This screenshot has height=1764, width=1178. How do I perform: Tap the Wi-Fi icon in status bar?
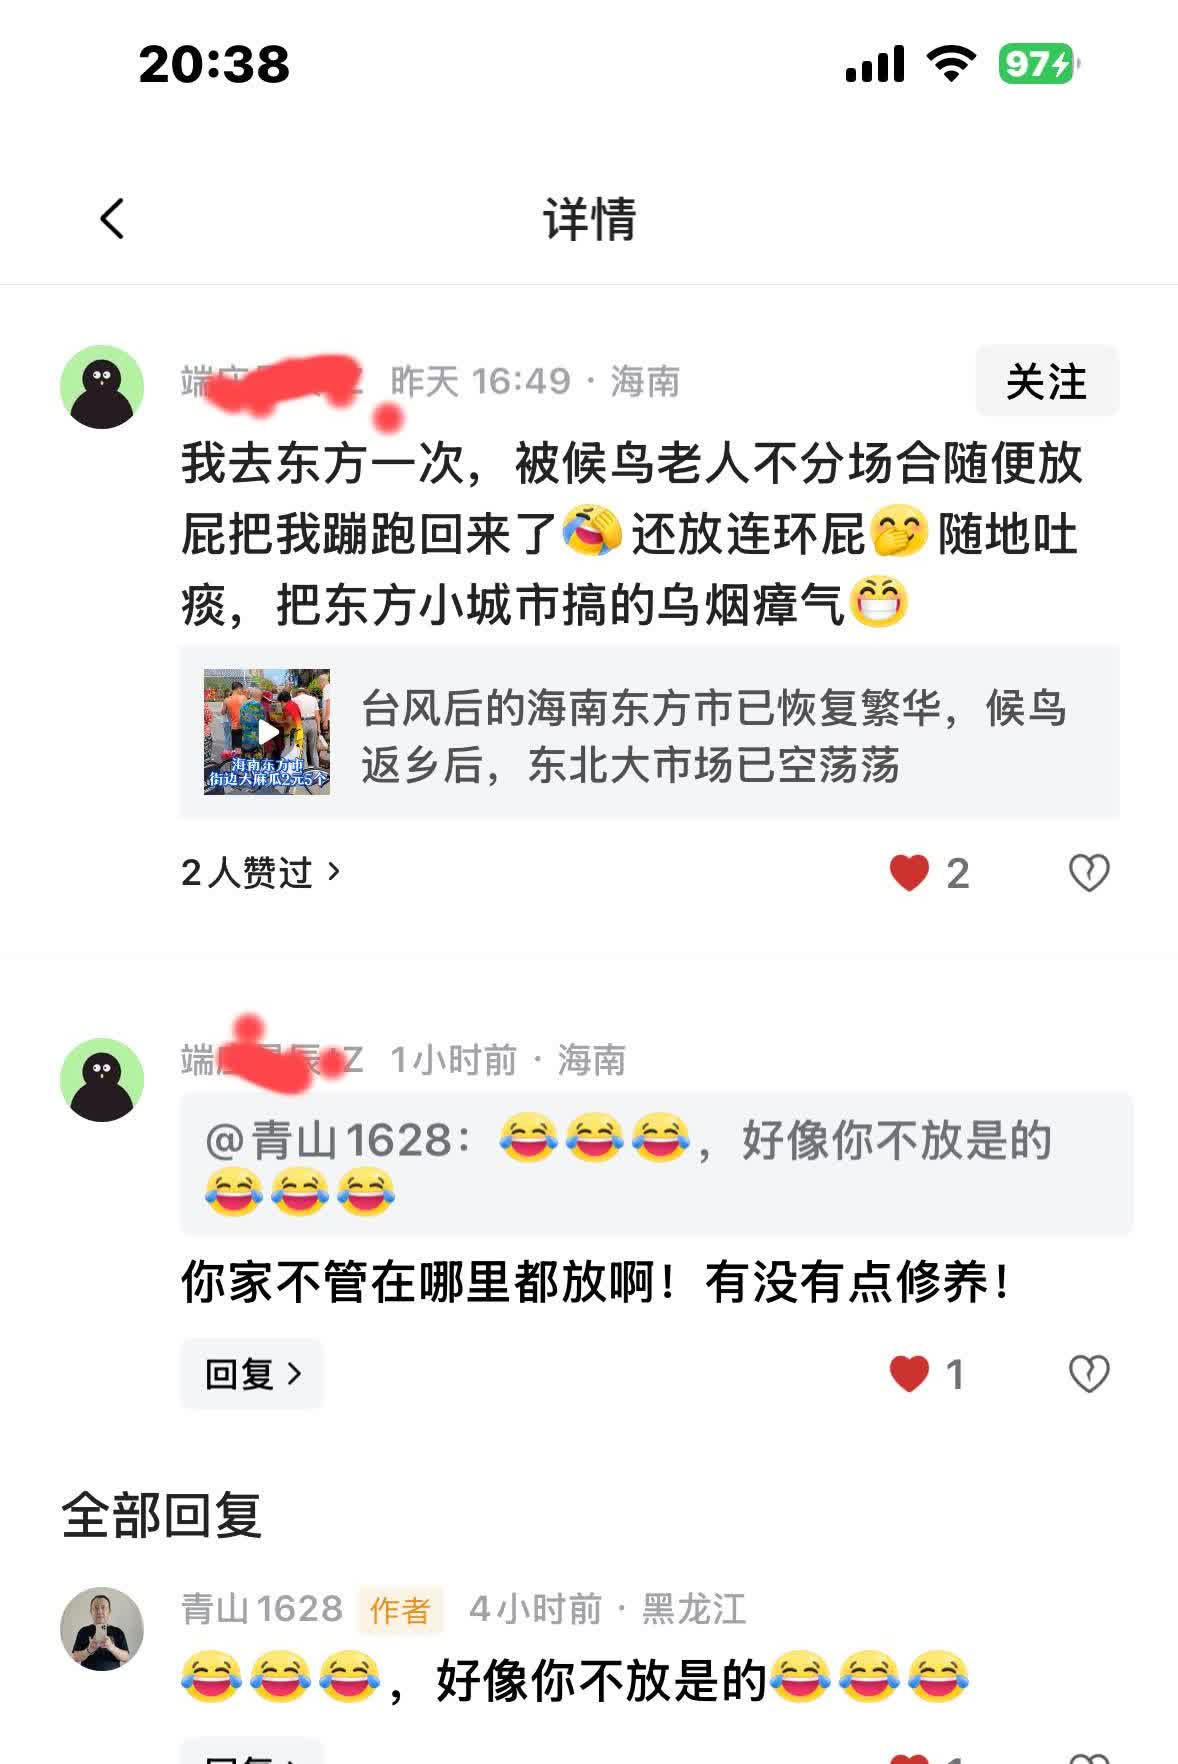951,65
